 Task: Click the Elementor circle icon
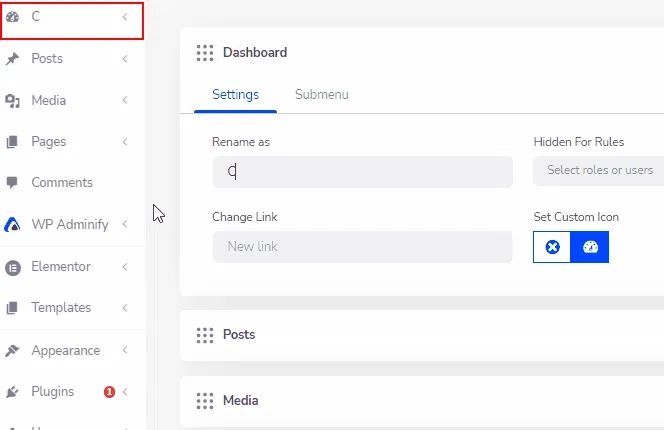coord(13,267)
